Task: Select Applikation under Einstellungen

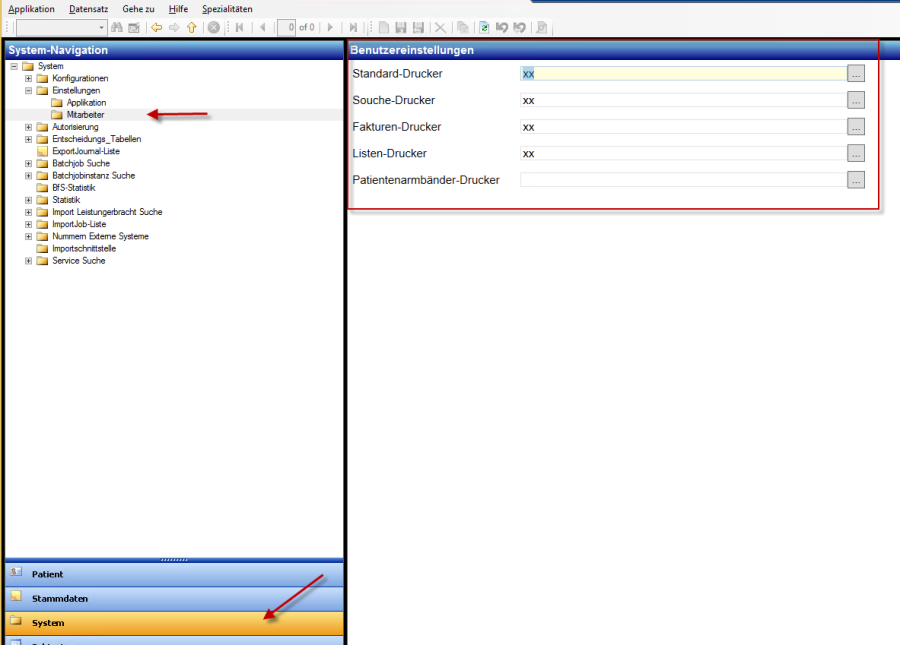Action: tap(86, 102)
